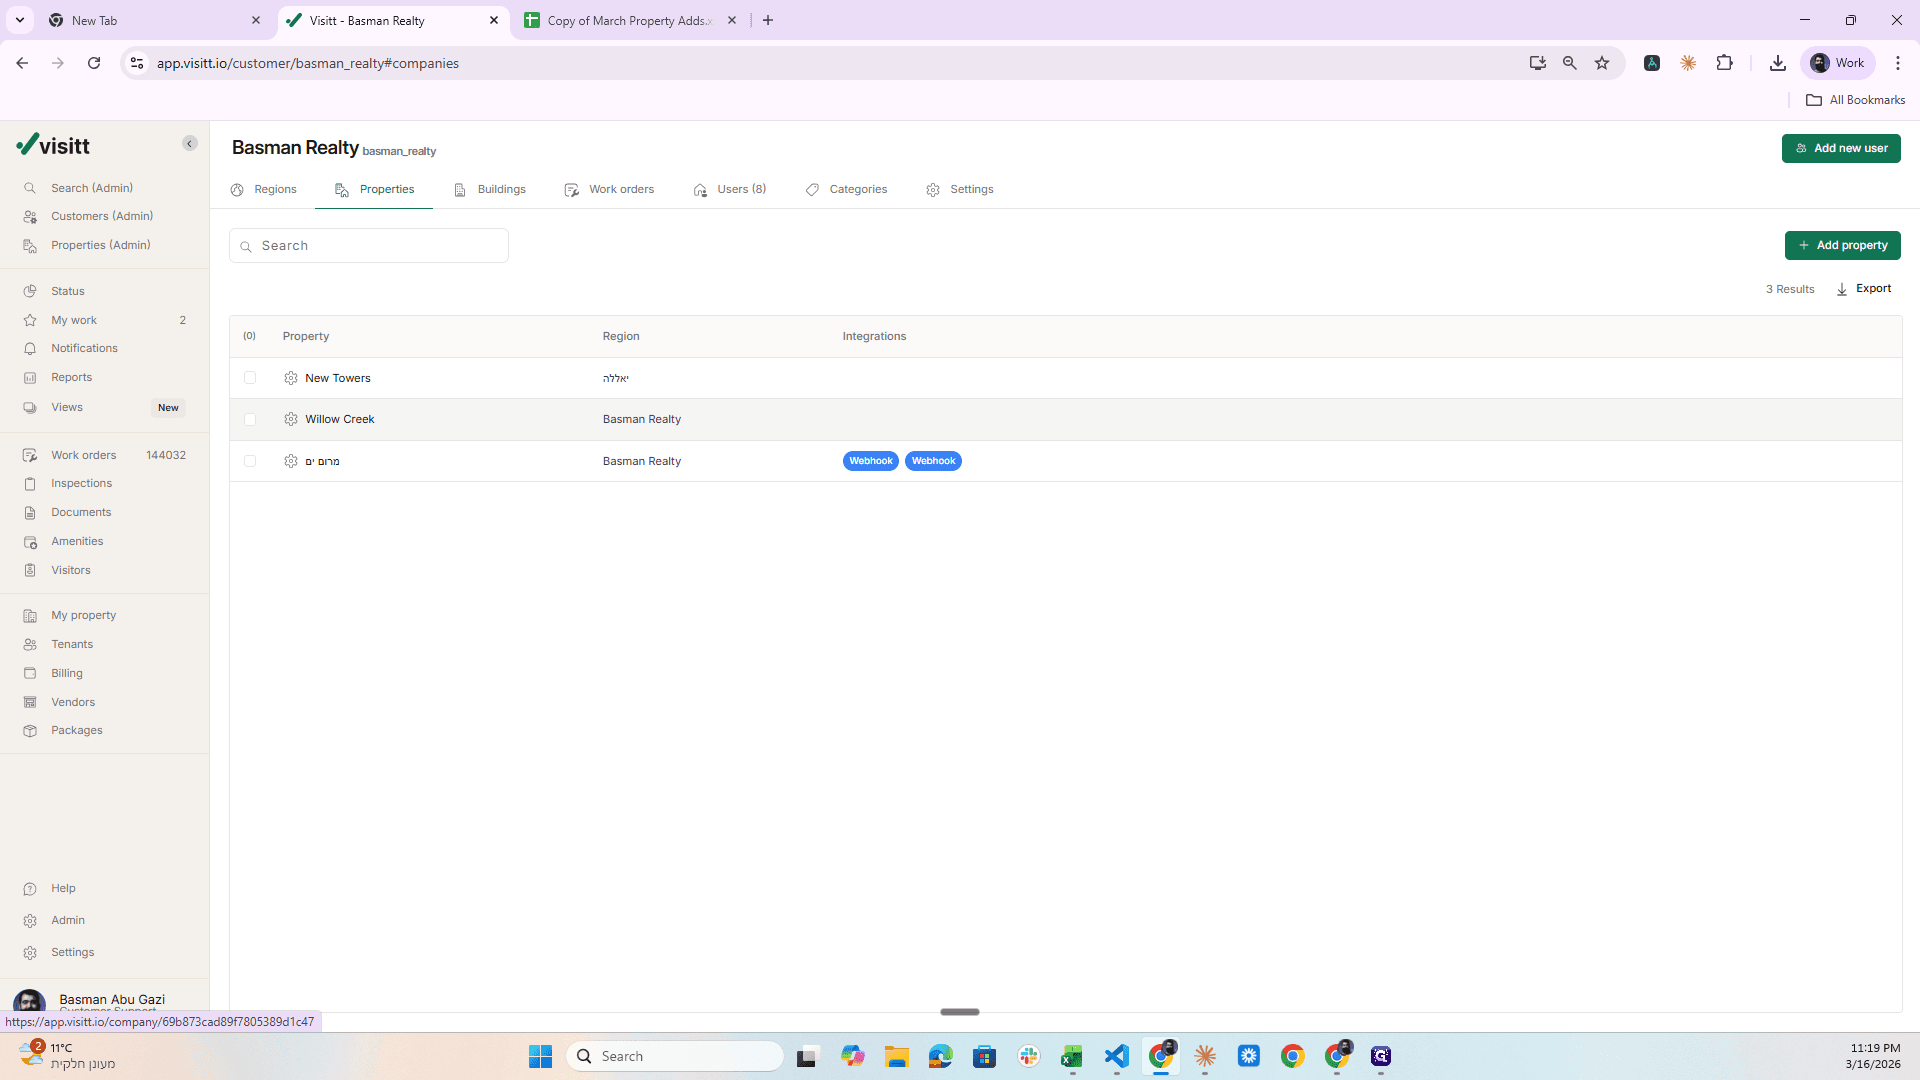Open Views in sidebar

67,407
